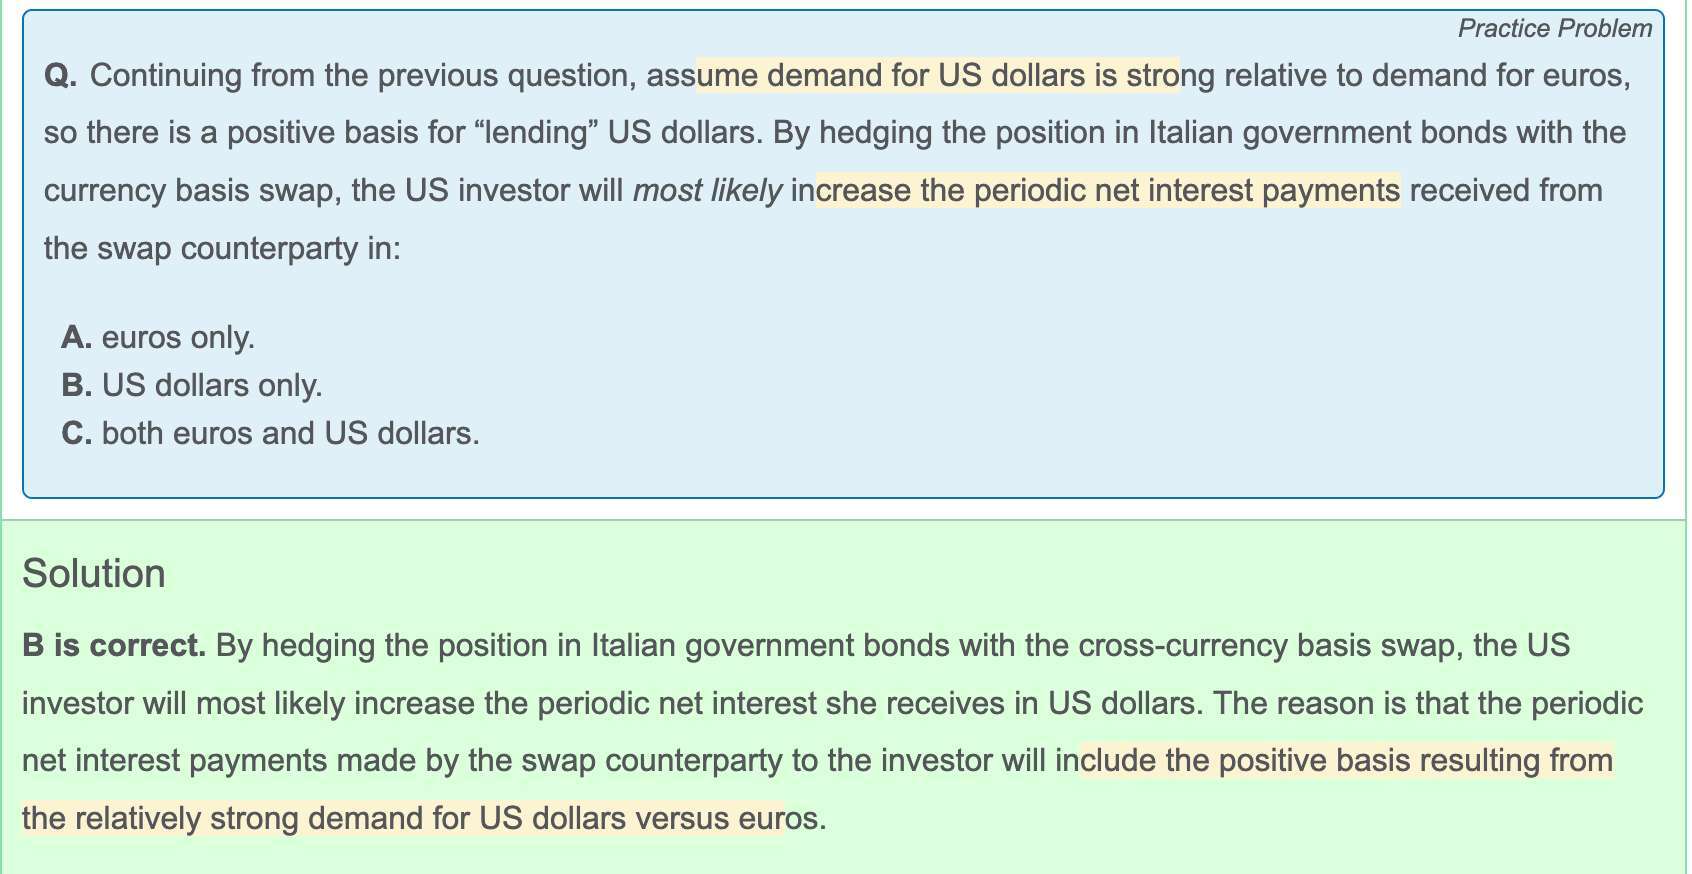Viewport: 1692px width, 874px height.
Task: Click the bold 'Q.' question marker
Action: [61, 76]
